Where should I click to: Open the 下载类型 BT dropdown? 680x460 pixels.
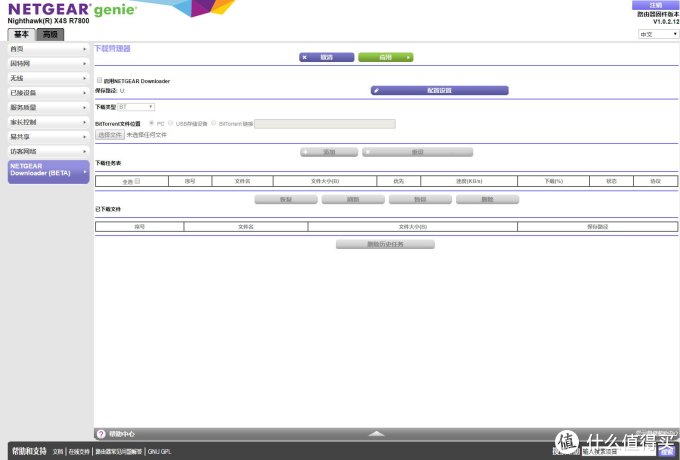(136, 106)
